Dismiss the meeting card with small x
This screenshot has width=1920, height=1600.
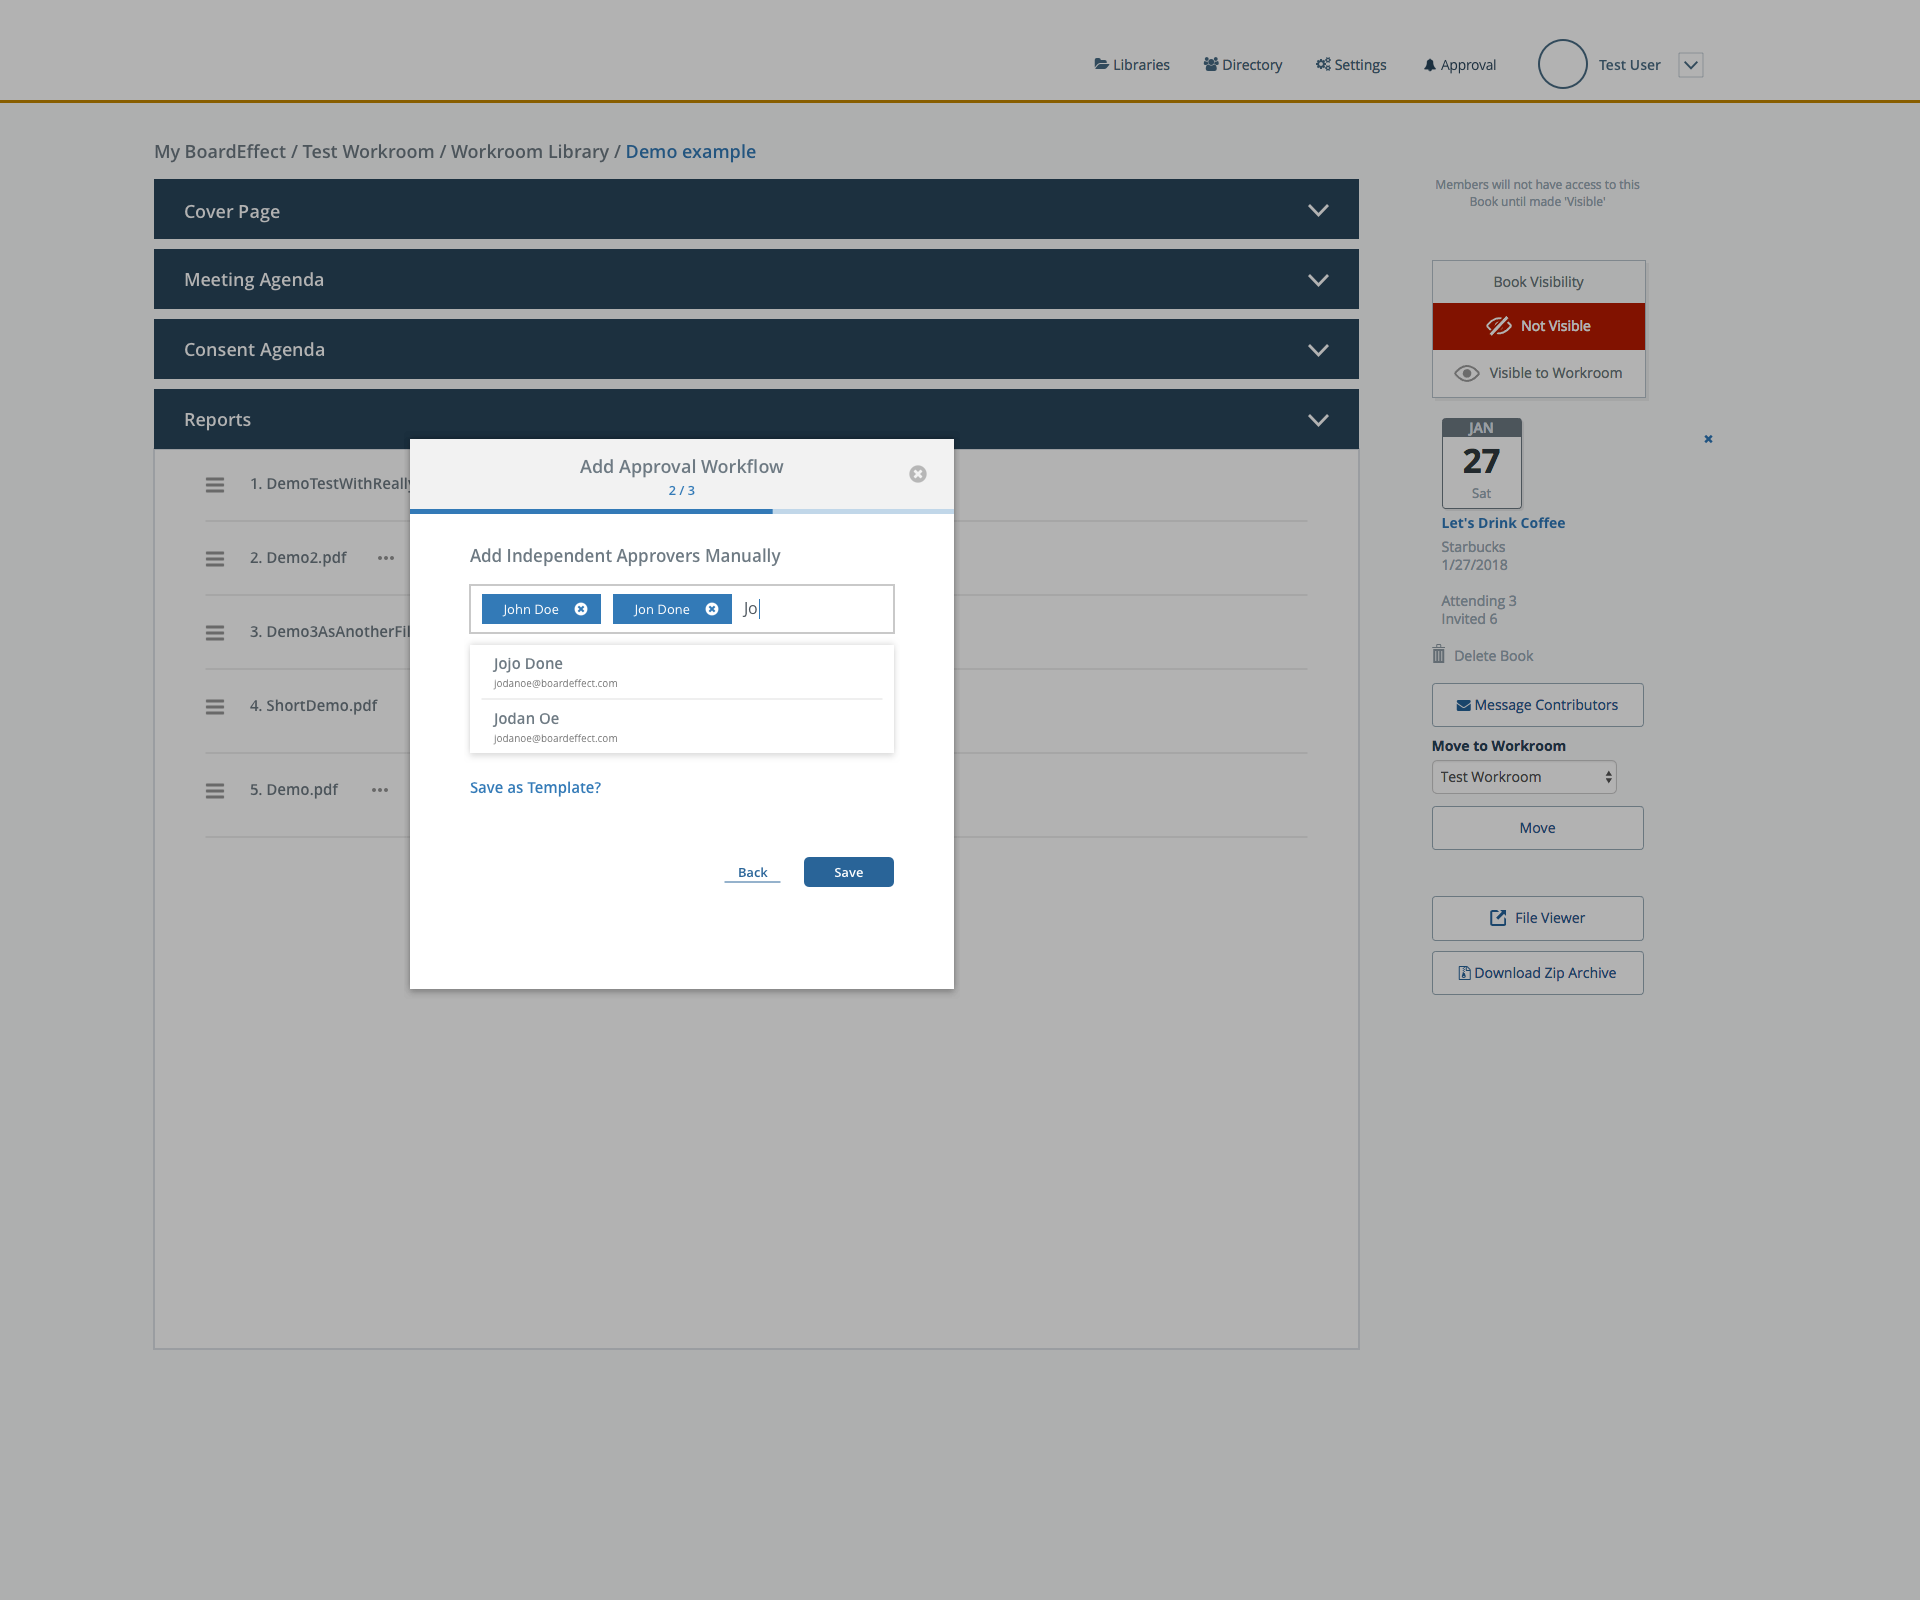tap(1708, 439)
